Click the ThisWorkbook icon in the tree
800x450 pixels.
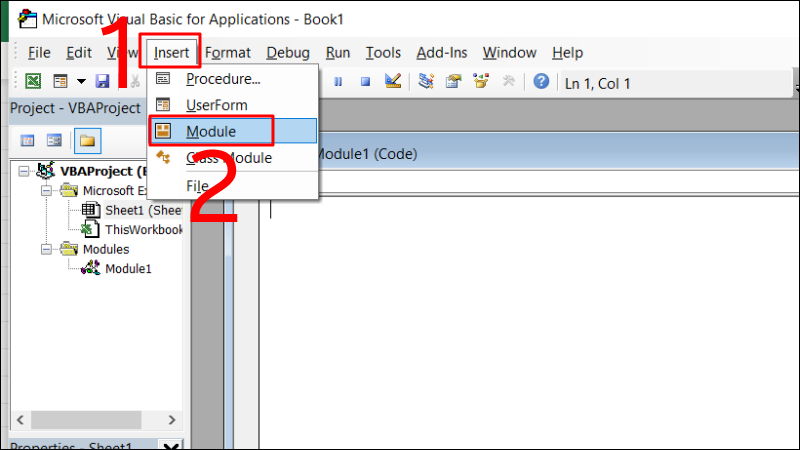[91, 229]
